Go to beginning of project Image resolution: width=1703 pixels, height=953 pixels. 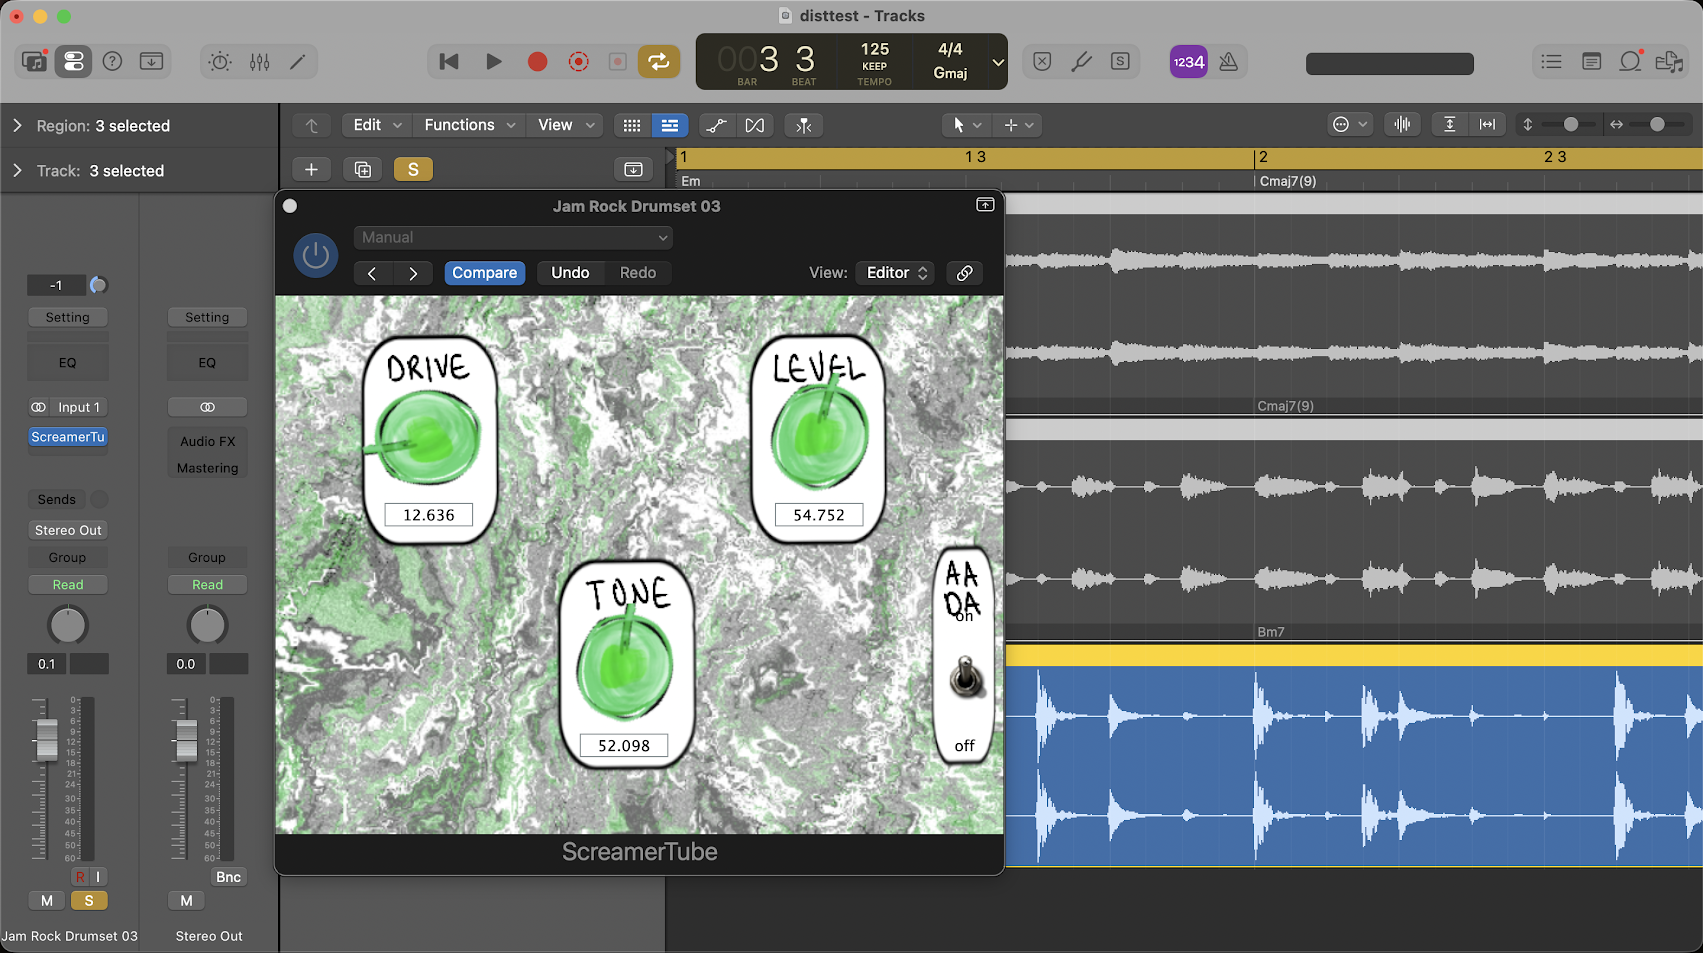(x=449, y=62)
